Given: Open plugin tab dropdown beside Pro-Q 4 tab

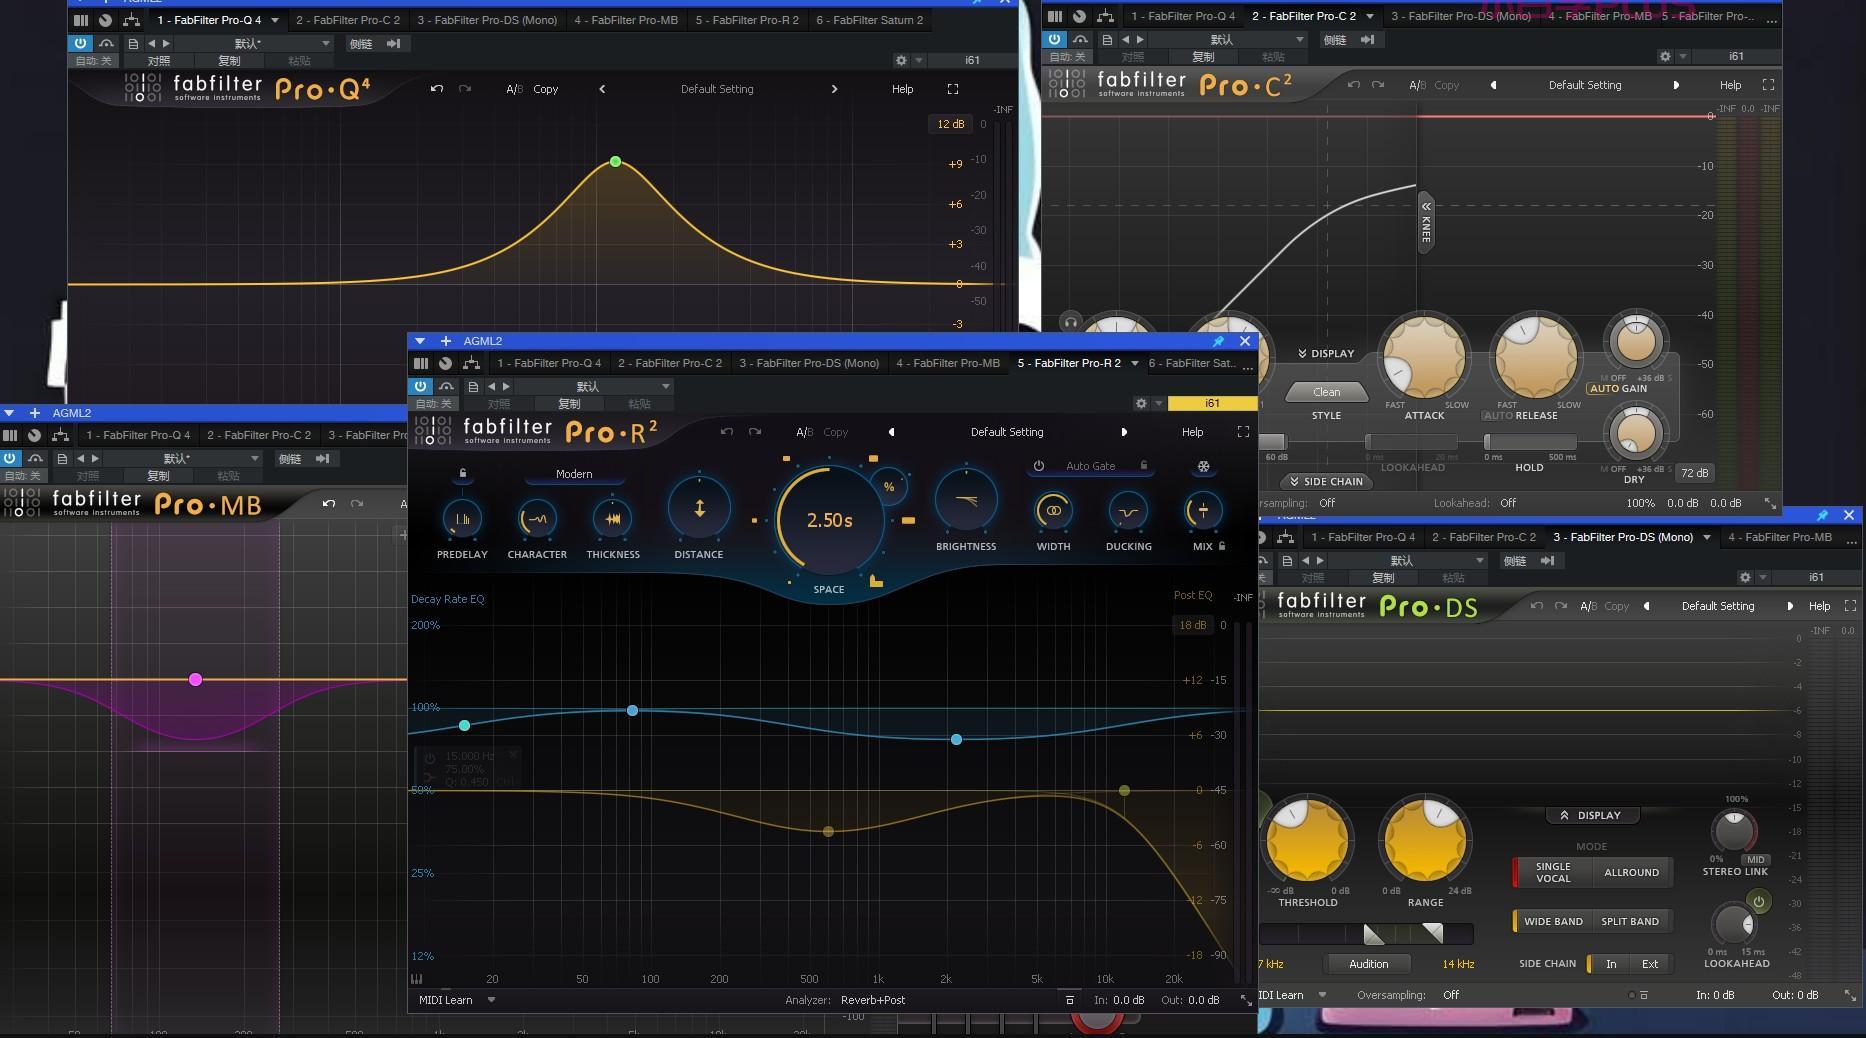Looking at the screenshot, I should (275, 20).
